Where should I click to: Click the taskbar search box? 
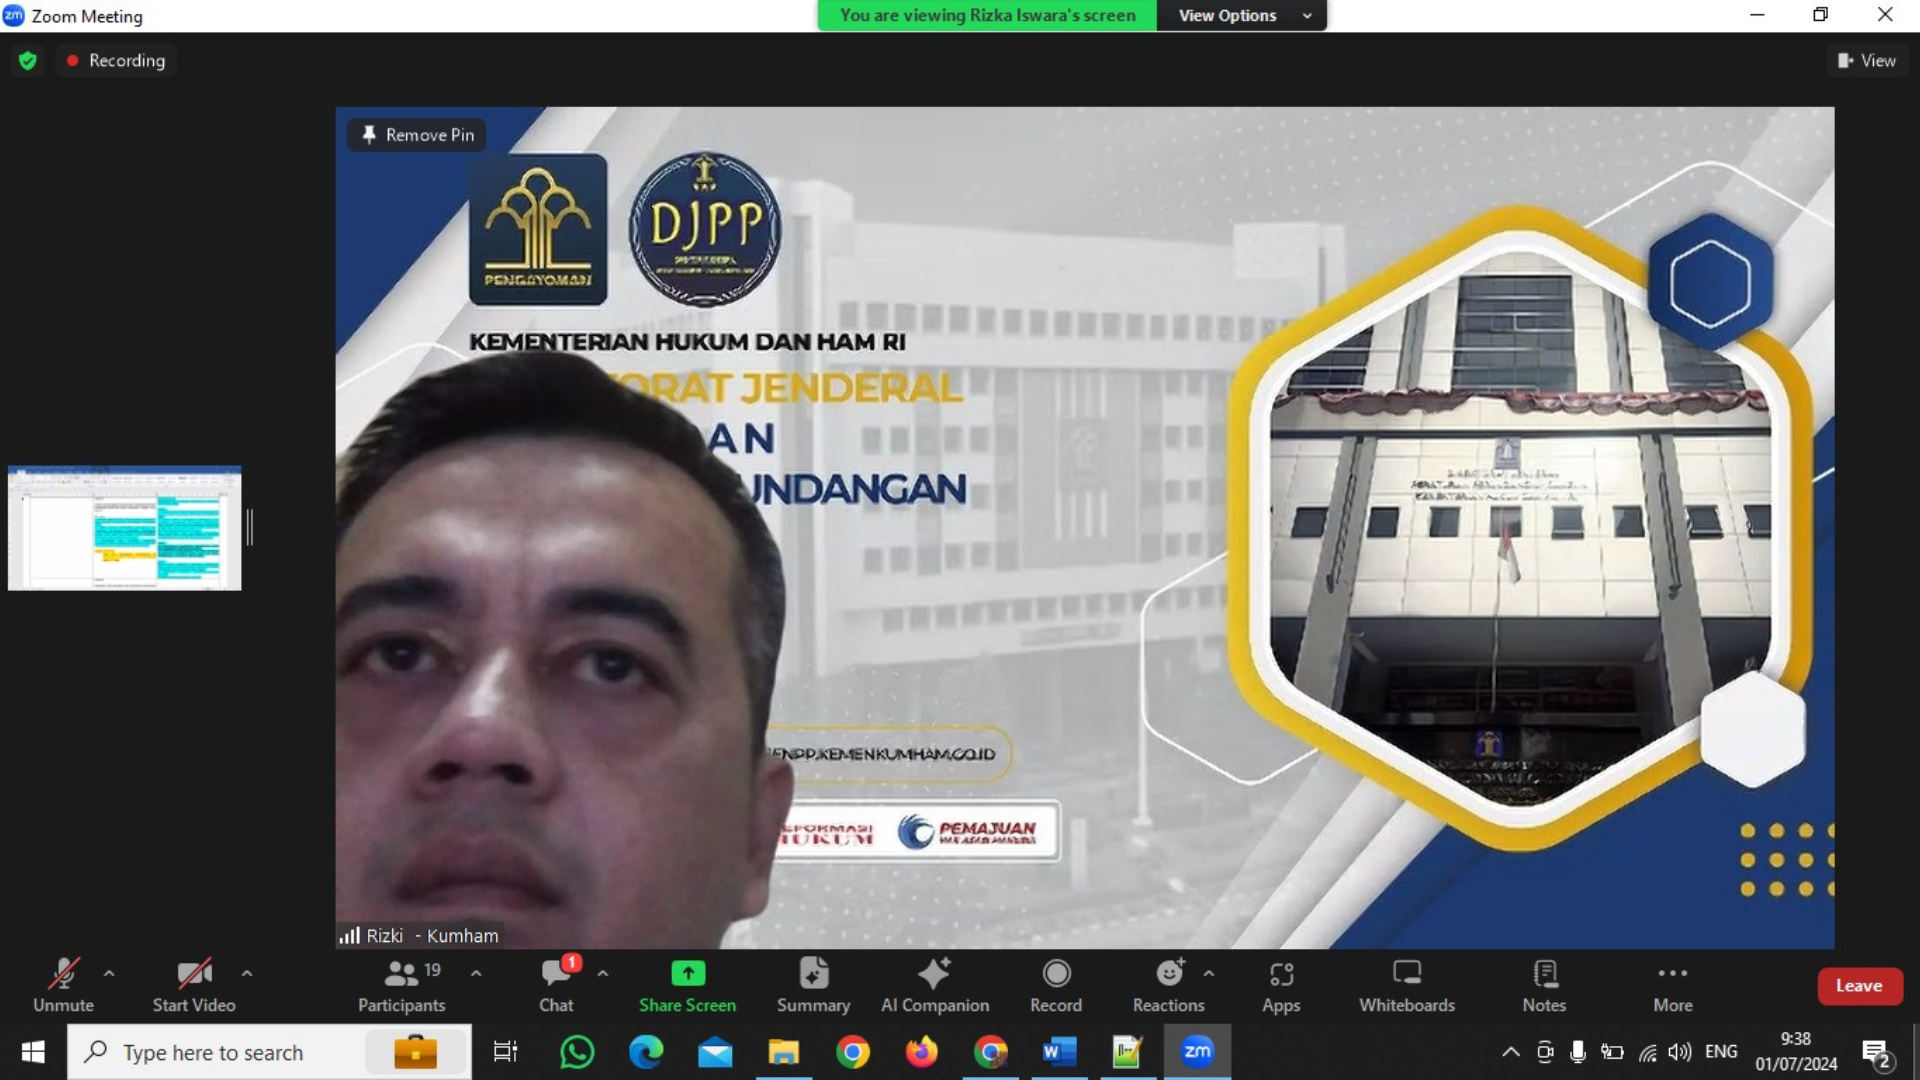click(270, 1052)
